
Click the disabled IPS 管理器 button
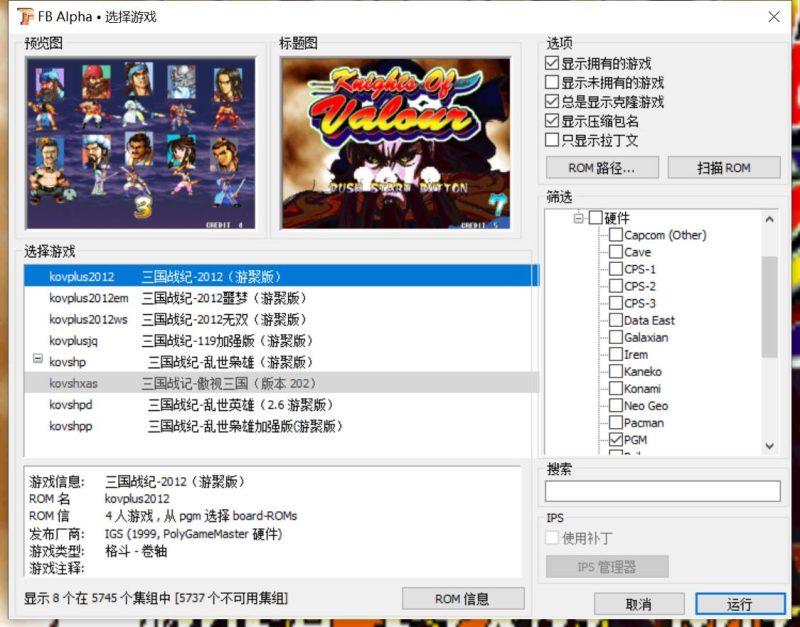(607, 567)
